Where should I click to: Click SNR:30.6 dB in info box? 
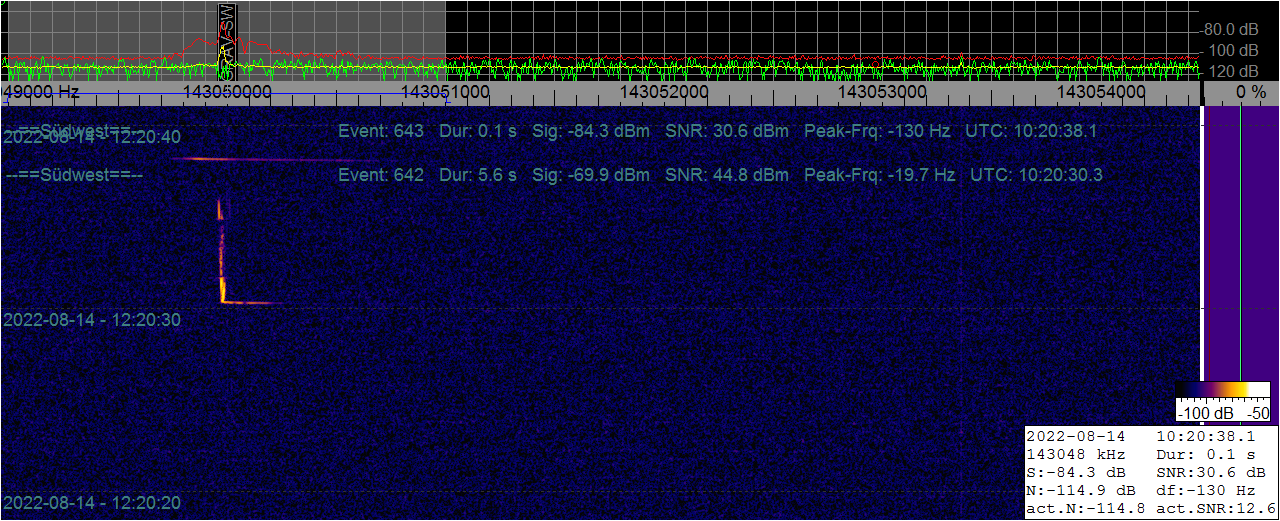[1212, 473]
